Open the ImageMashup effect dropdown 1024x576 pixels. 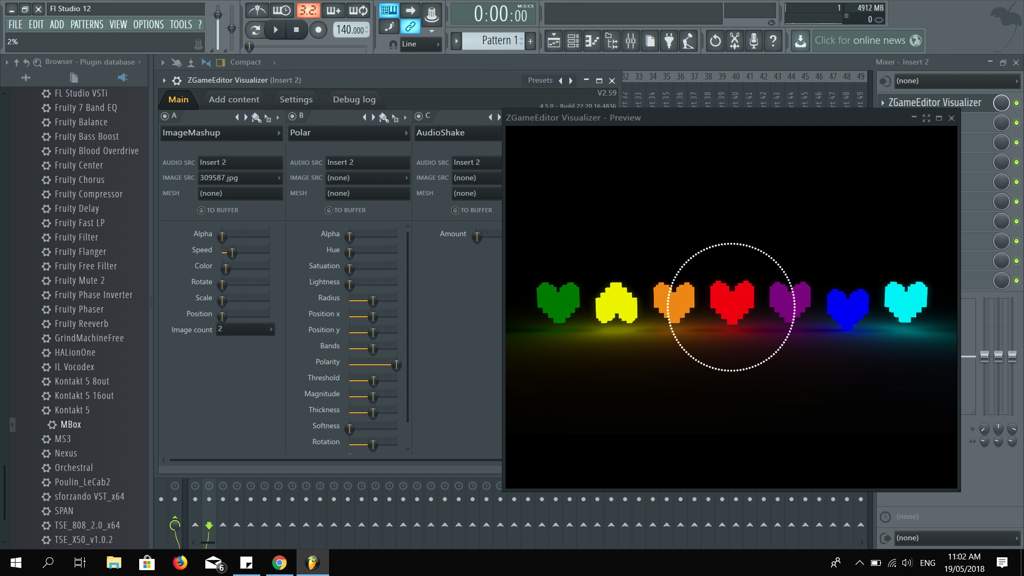(221, 133)
